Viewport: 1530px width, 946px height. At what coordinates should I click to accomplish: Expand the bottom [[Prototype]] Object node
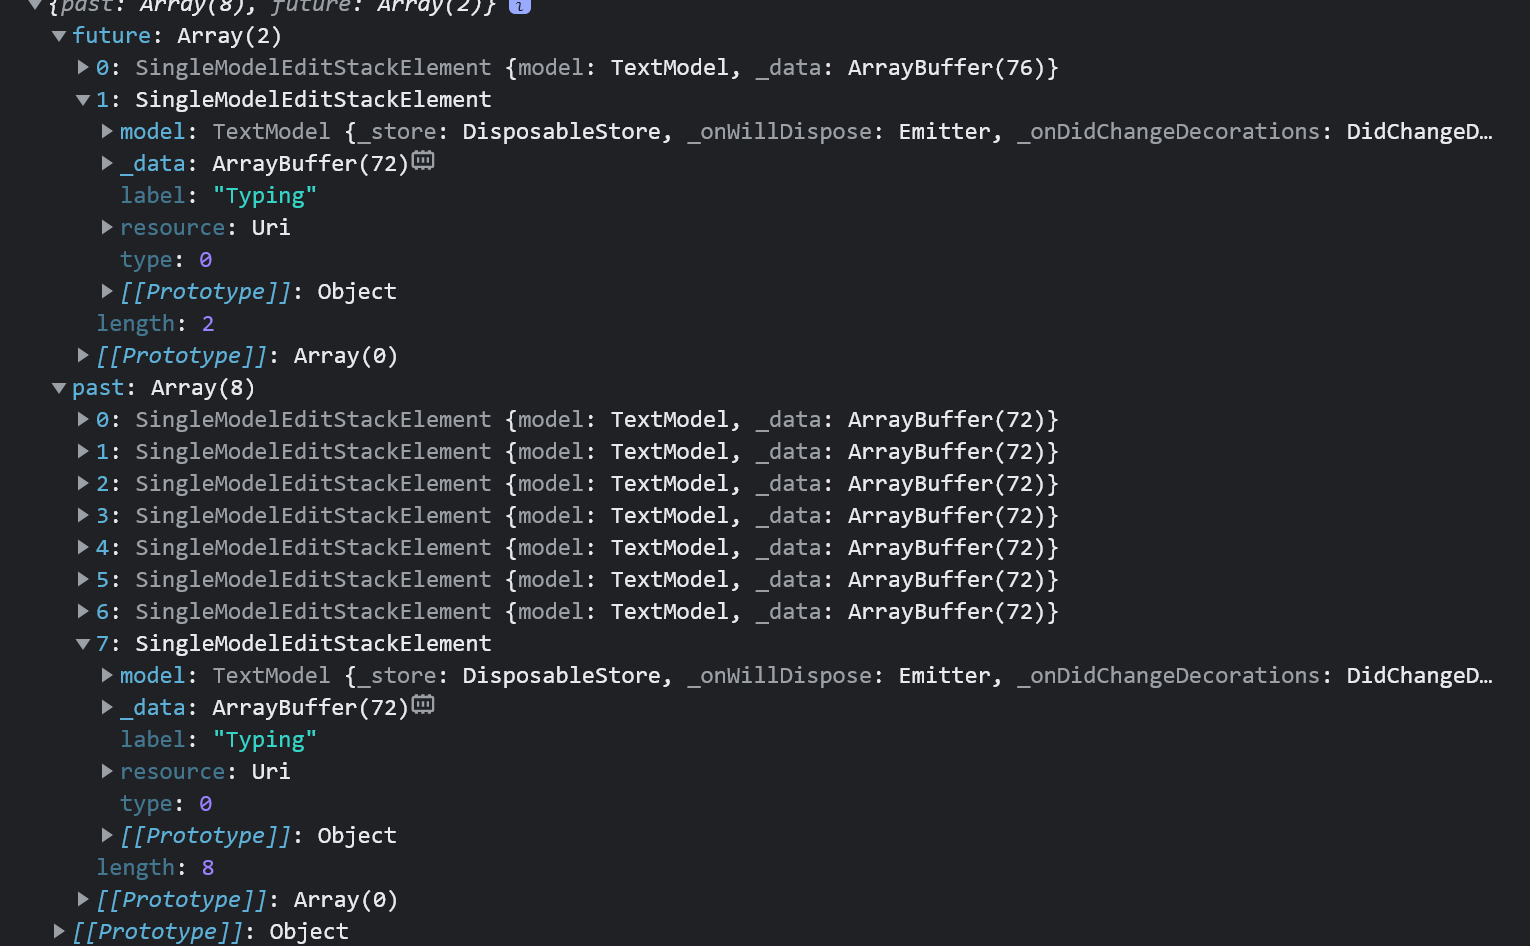pyautogui.click(x=59, y=931)
